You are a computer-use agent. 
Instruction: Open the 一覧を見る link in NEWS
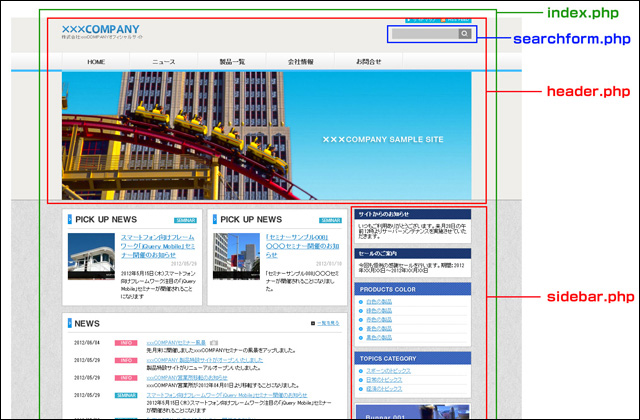coord(327,324)
